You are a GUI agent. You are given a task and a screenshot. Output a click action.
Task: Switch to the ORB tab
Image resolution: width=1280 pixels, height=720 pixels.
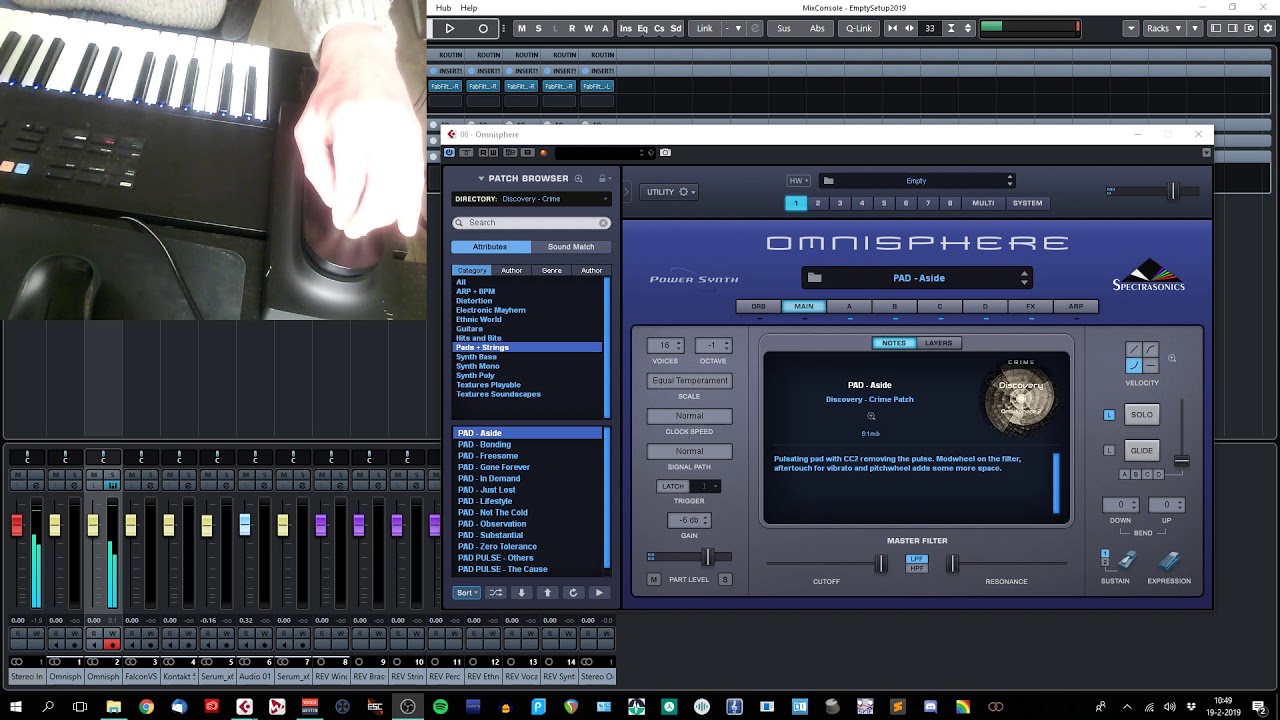point(759,307)
